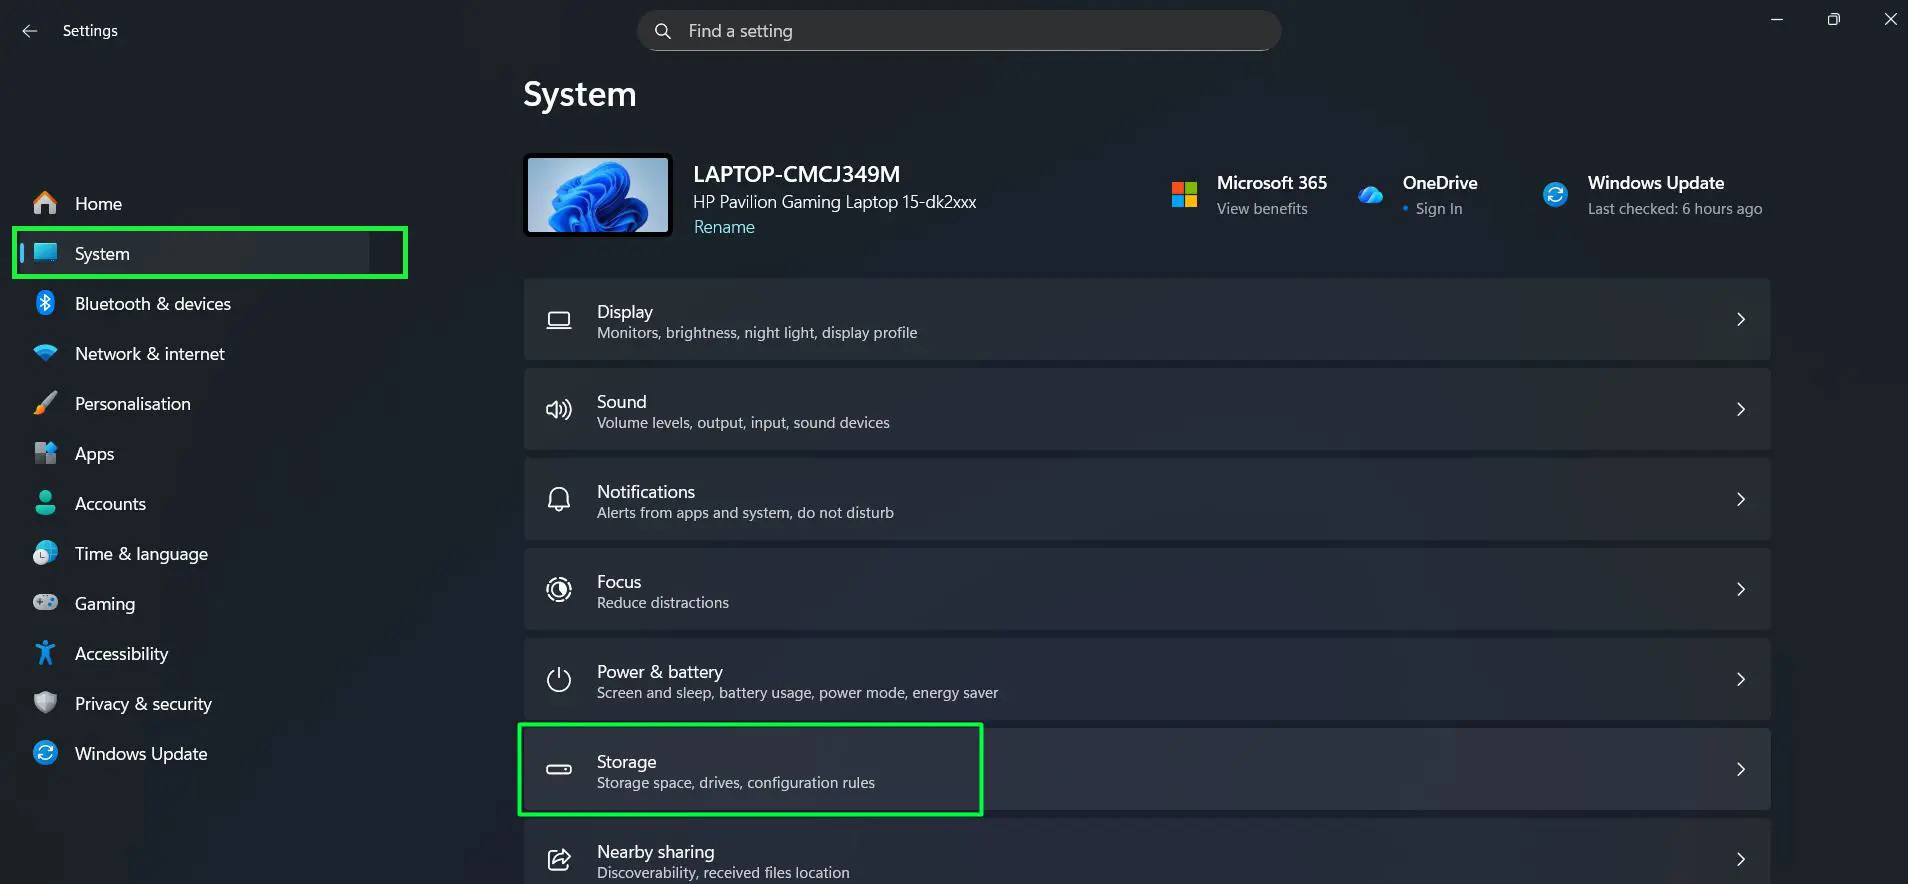Click the Gaming controller icon
This screenshot has width=1908, height=884.
click(x=45, y=602)
